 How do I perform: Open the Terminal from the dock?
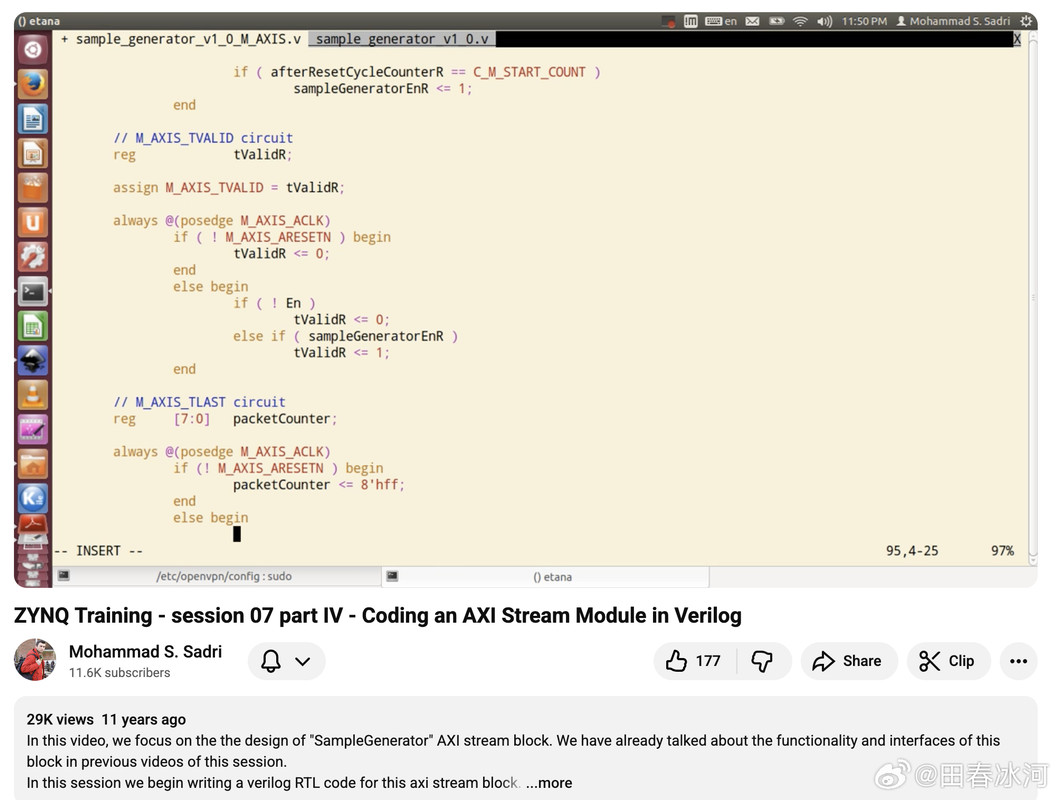pos(32,292)
